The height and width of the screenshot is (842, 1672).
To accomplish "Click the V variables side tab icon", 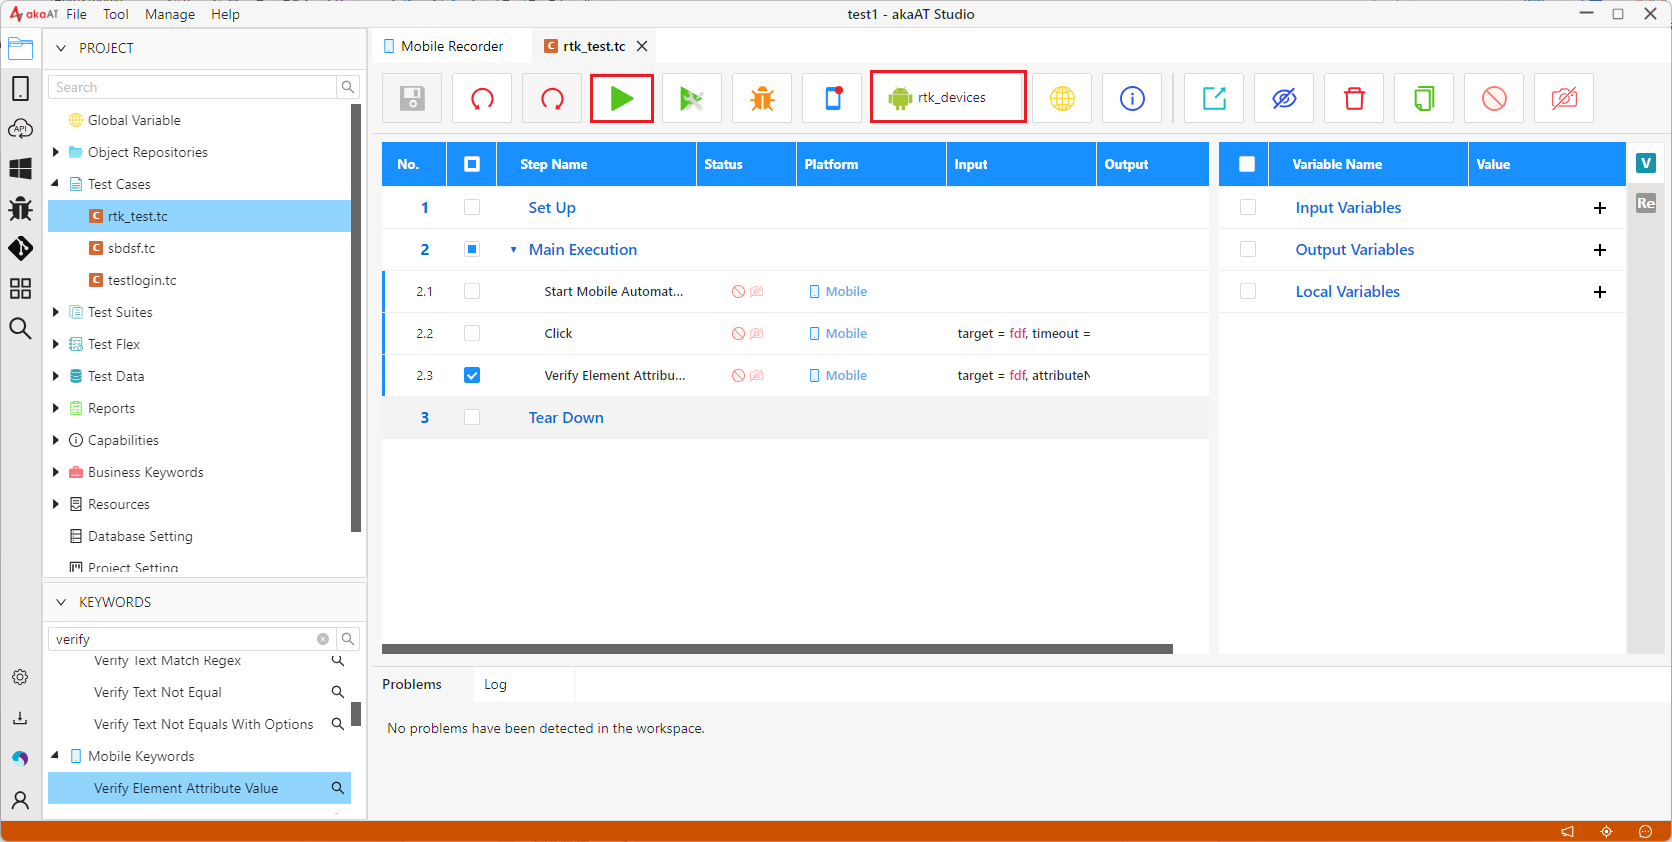I will (x=1646, y=163).
